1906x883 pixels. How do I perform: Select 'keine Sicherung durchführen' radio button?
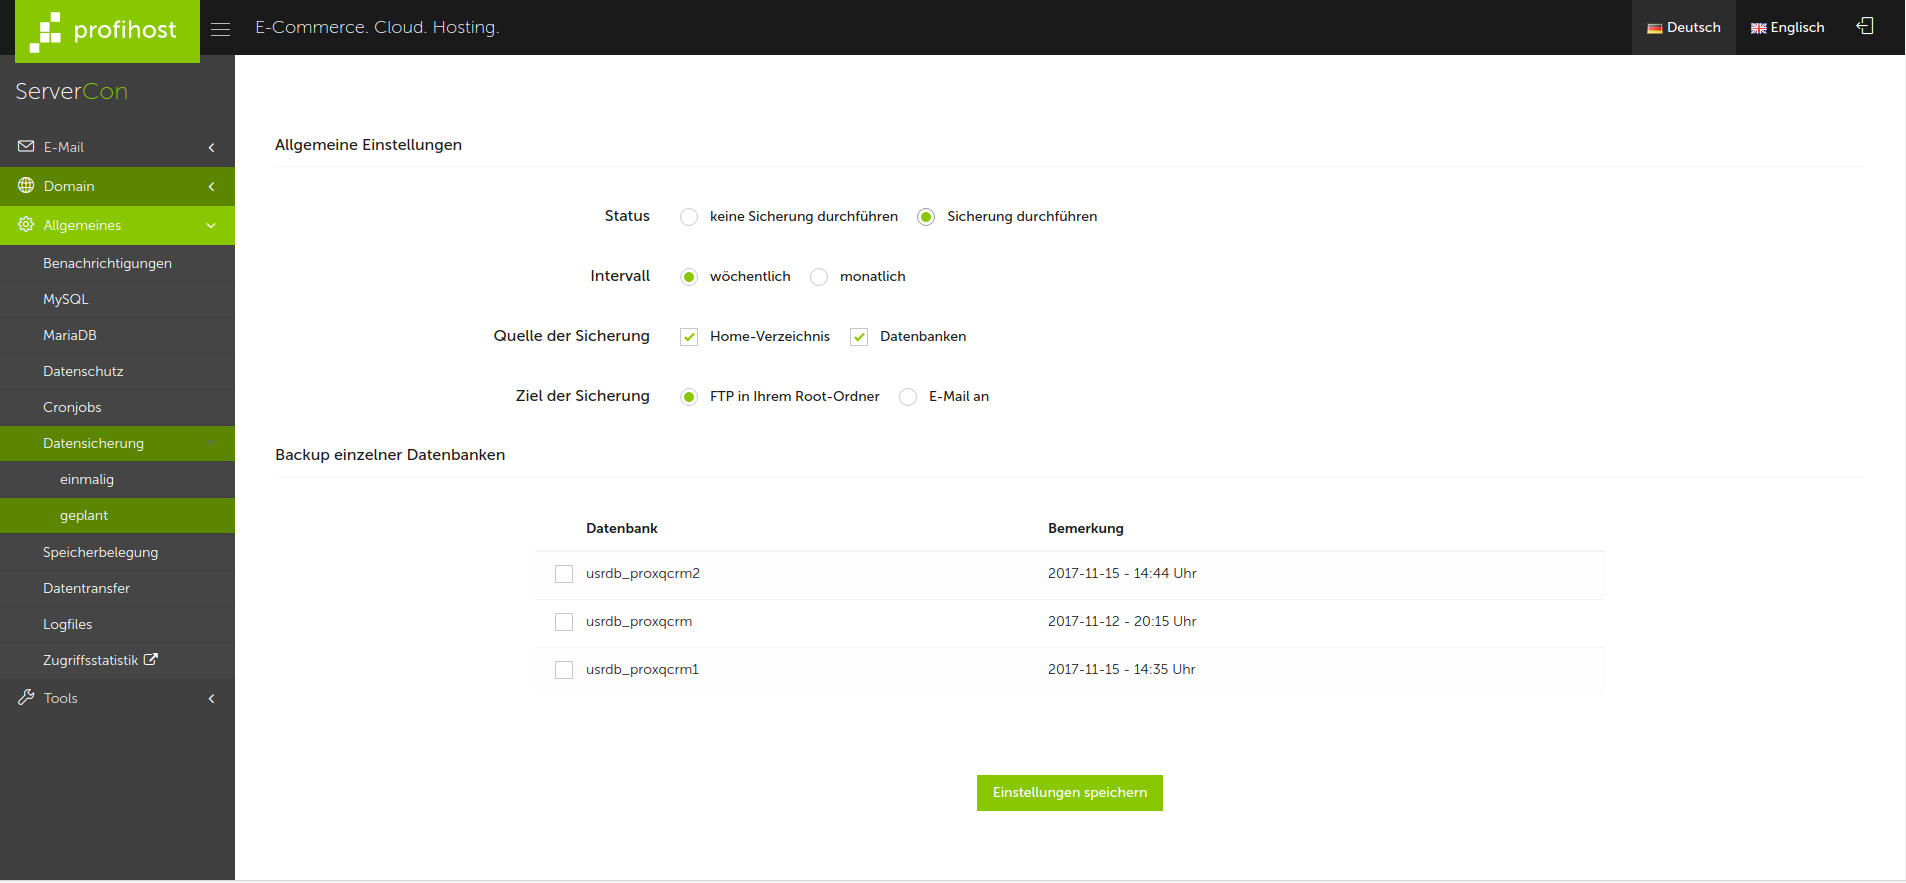coord(689,217)
